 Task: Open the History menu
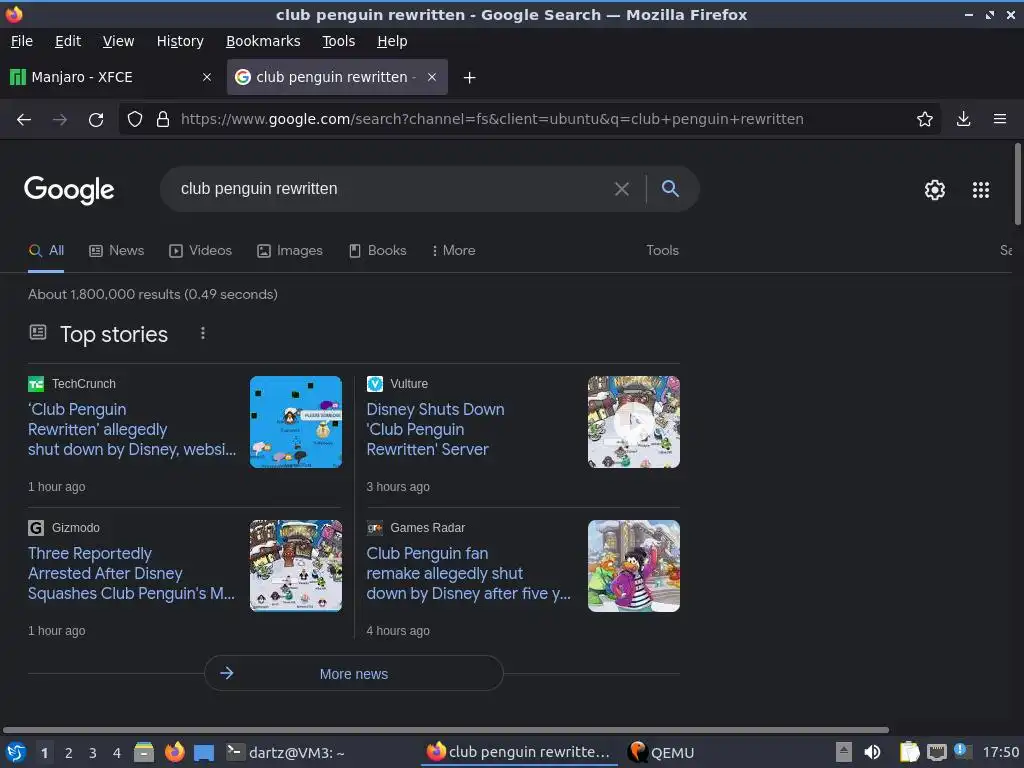tap(180, 41)
